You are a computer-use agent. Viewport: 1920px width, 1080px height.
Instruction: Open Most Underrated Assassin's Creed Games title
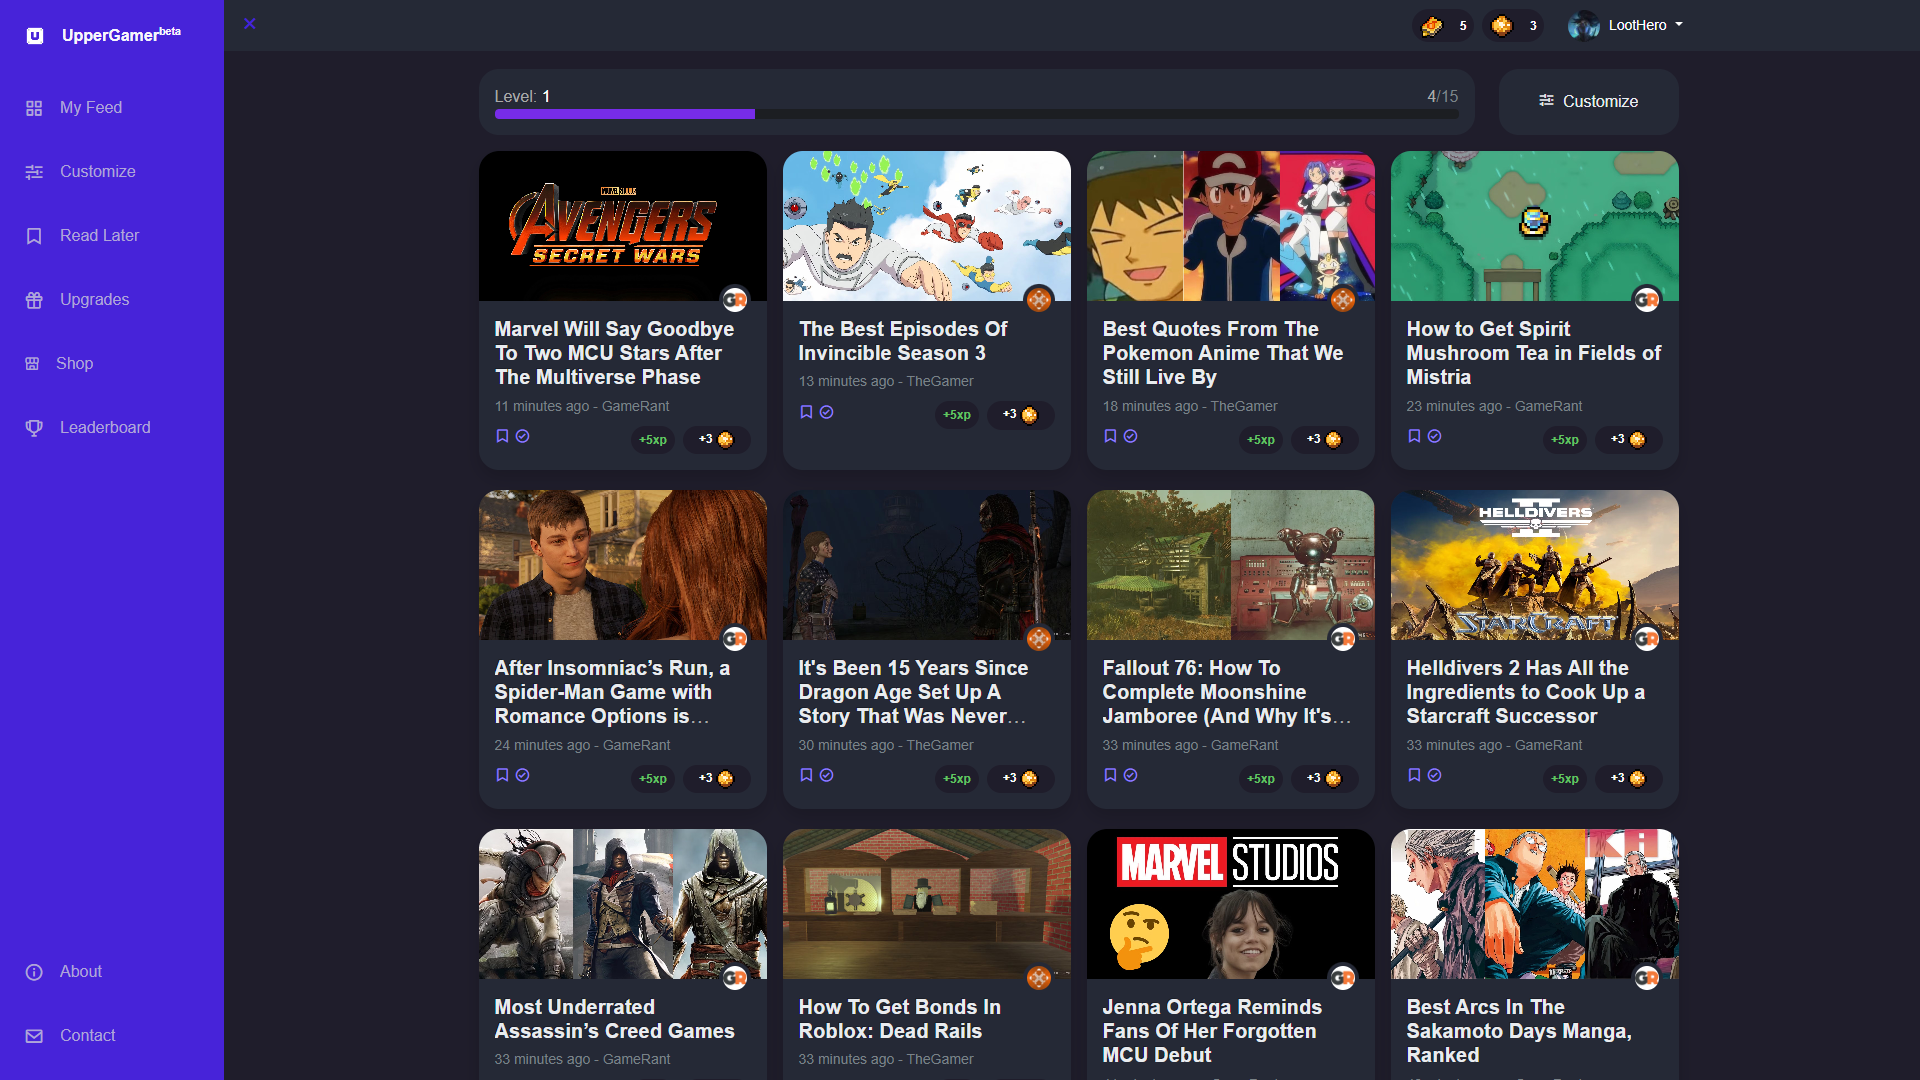click(x=615, y=1019)
